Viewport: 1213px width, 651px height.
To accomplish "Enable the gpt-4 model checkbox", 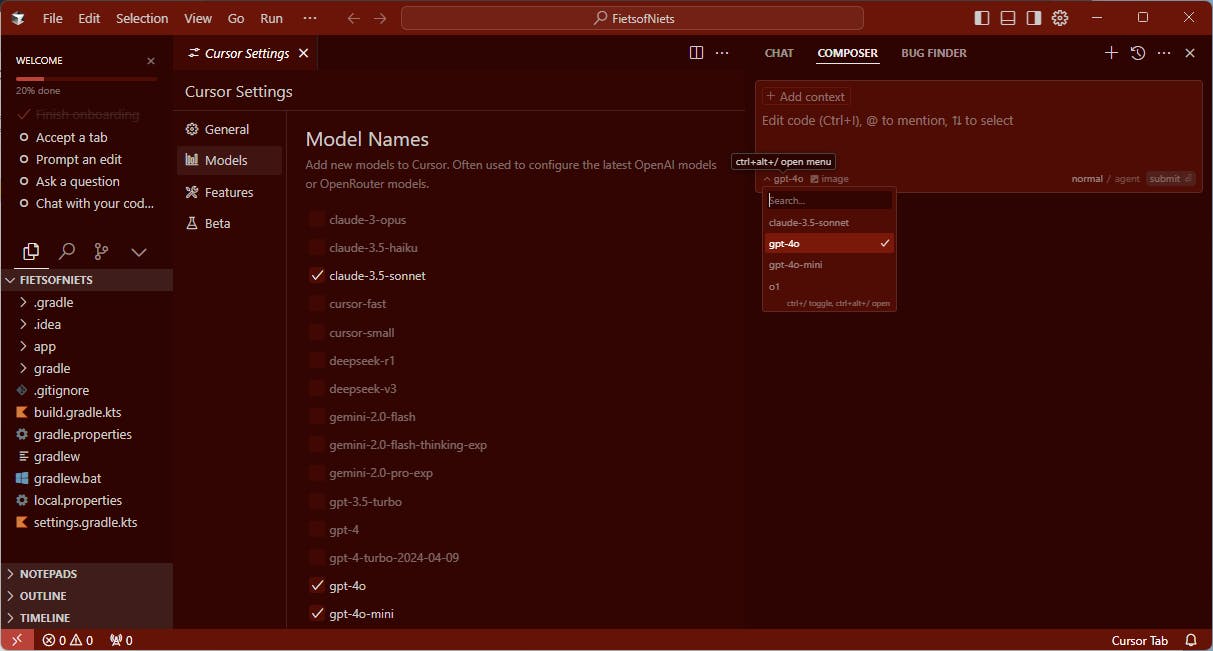I will pos(317,529).
